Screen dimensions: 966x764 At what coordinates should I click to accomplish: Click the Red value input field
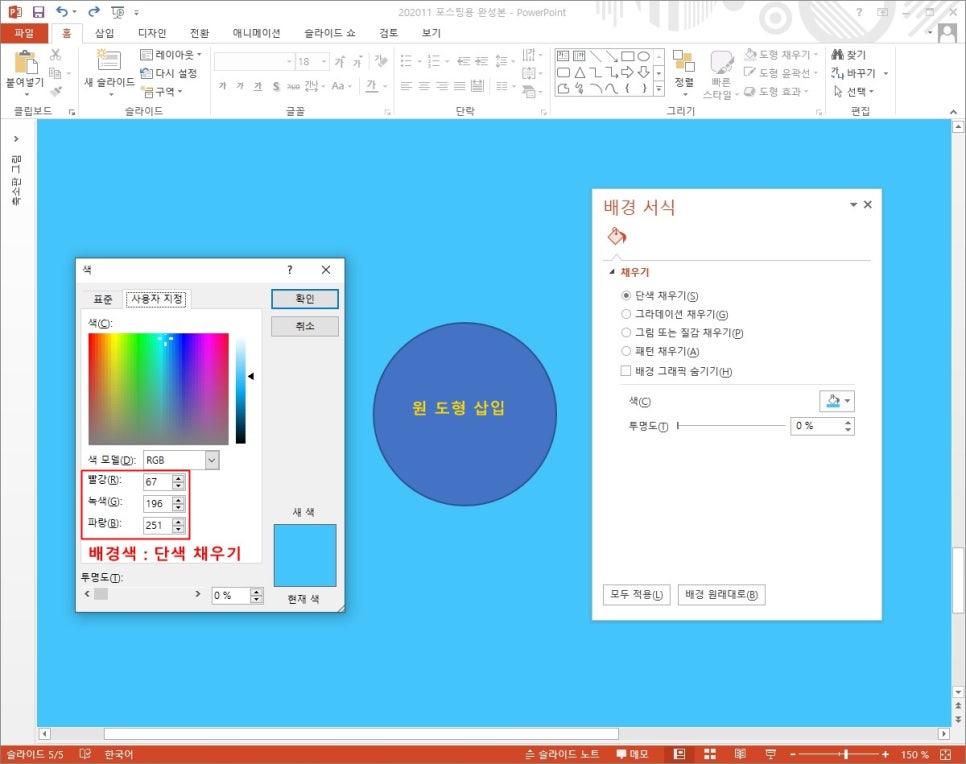(157, 482)
